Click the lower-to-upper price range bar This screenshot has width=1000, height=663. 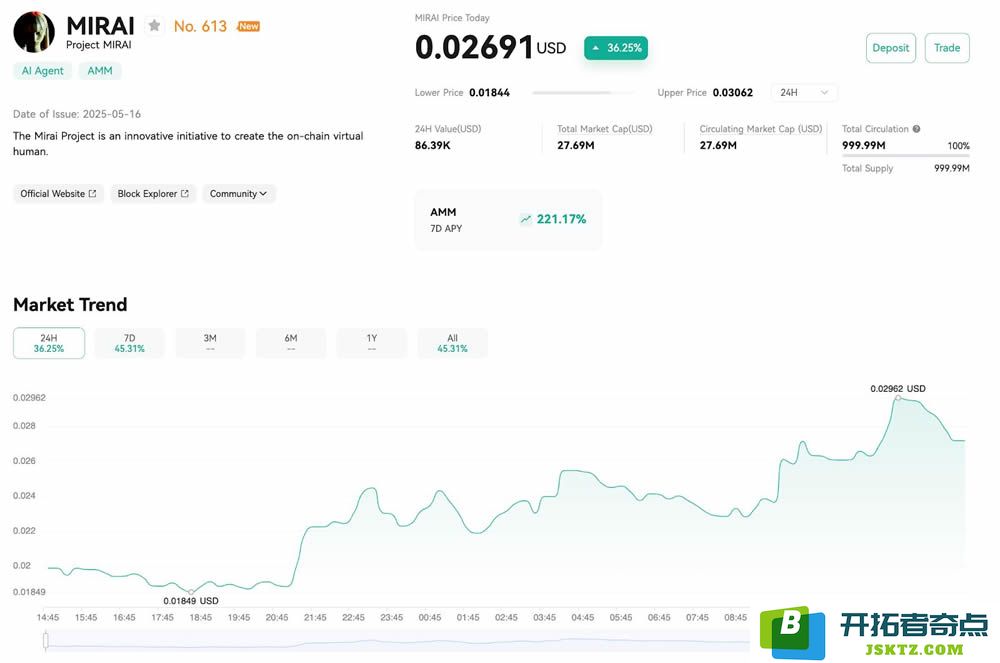point(584,93)
